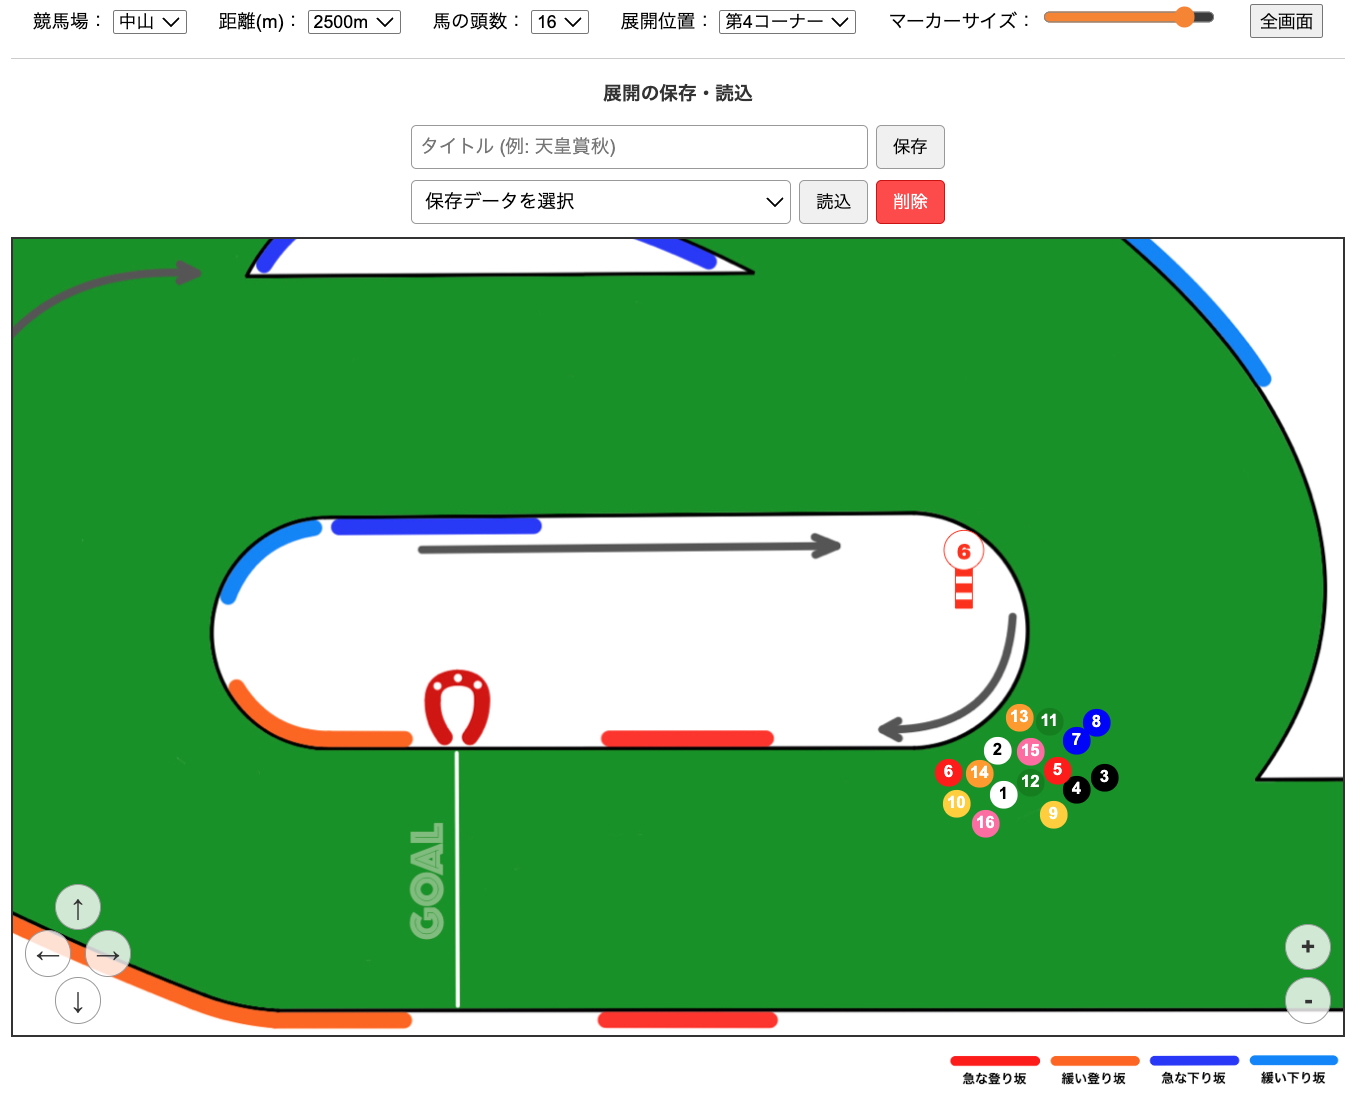Image resolution: width=1352 pixels, height=1094 pixels.
Task: Click the 読込 load button
Action: click(833, 201)
